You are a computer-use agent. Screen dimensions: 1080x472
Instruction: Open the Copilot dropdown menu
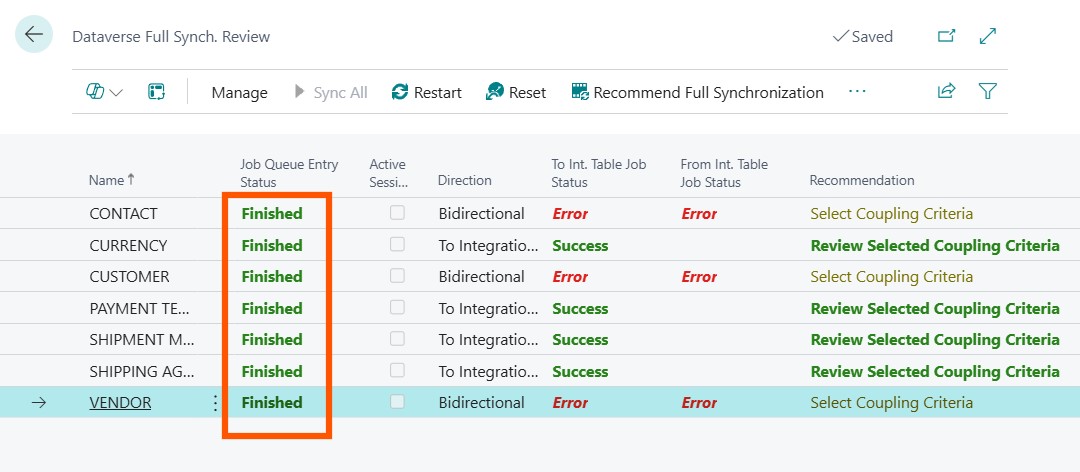pyautogui.click(x=104, y=92)
